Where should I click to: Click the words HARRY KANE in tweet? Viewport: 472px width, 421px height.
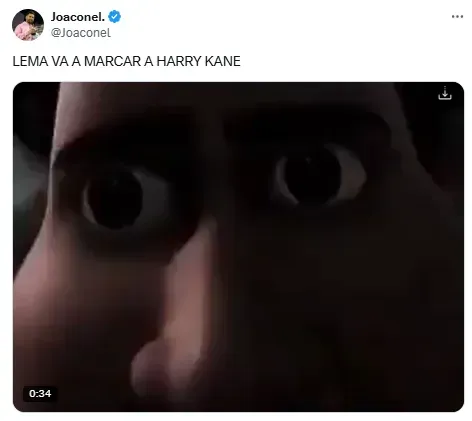[x=198, y=61]
